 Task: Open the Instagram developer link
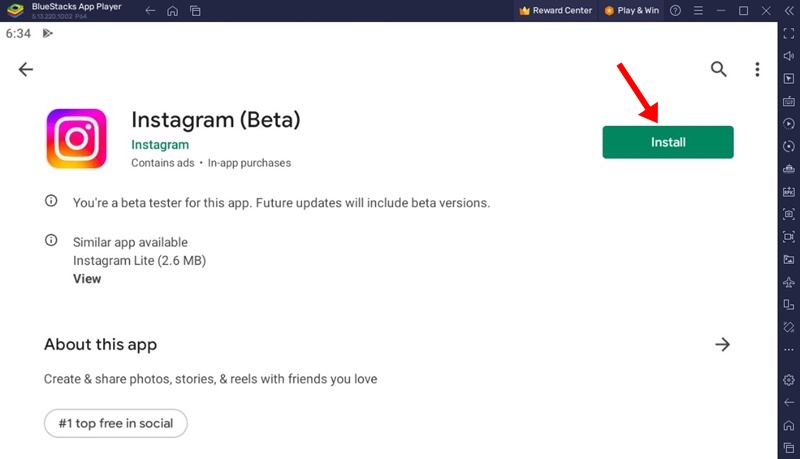(160, 145)
